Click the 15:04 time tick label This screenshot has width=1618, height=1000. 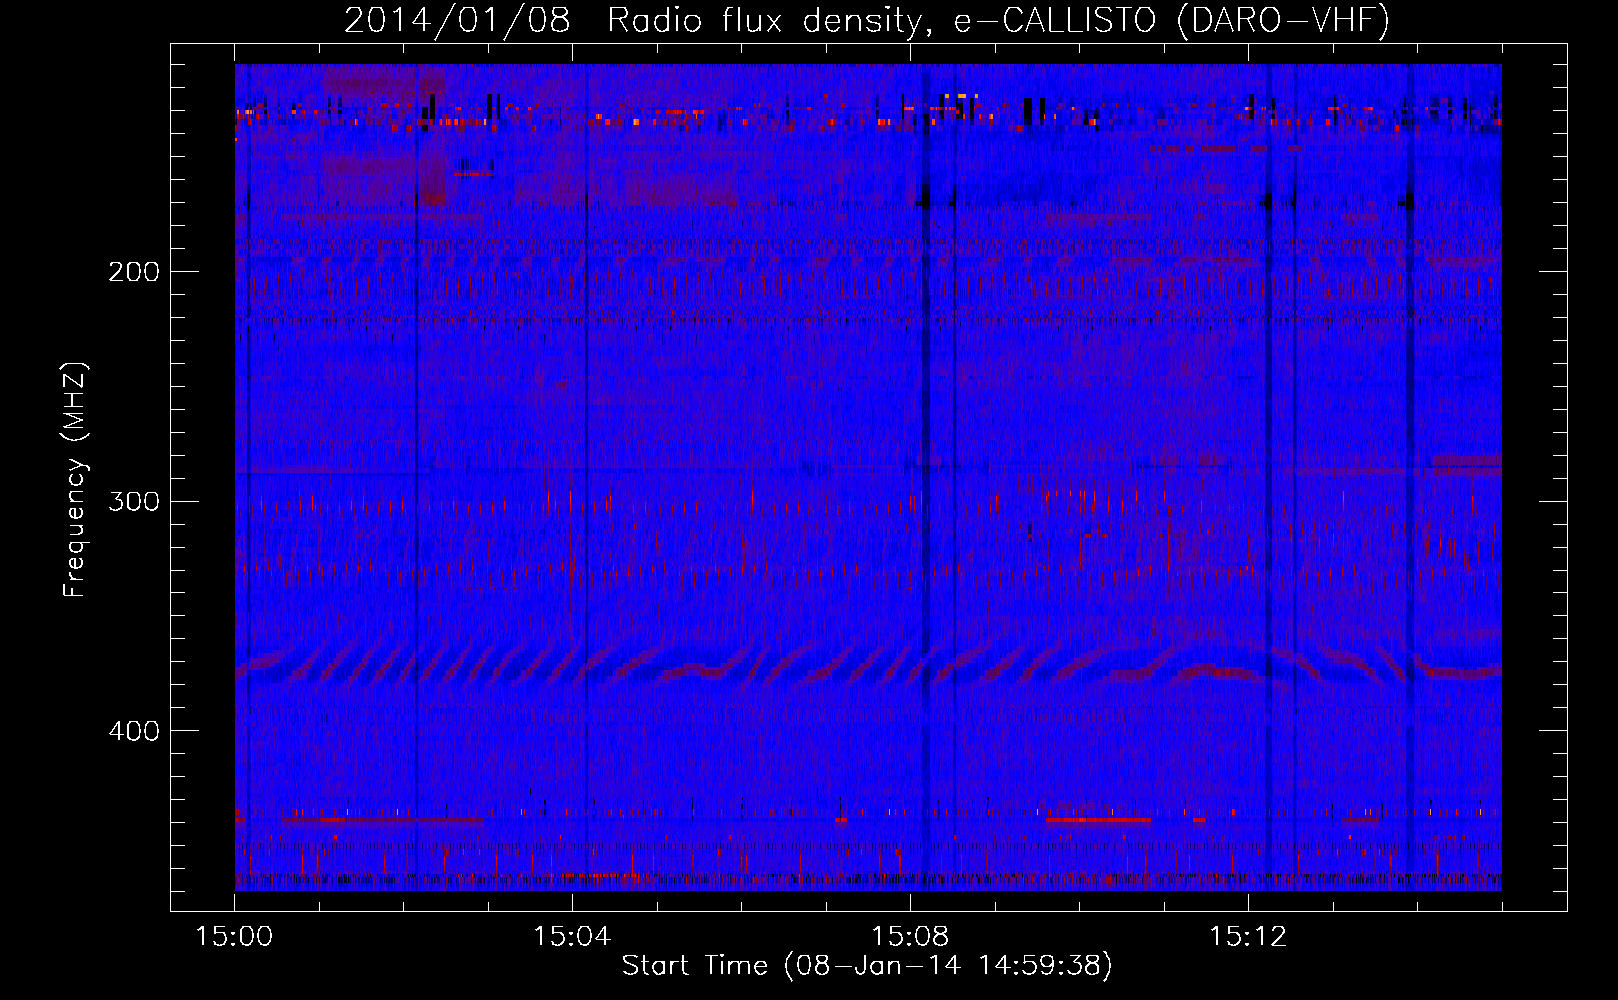pos(572,937)
